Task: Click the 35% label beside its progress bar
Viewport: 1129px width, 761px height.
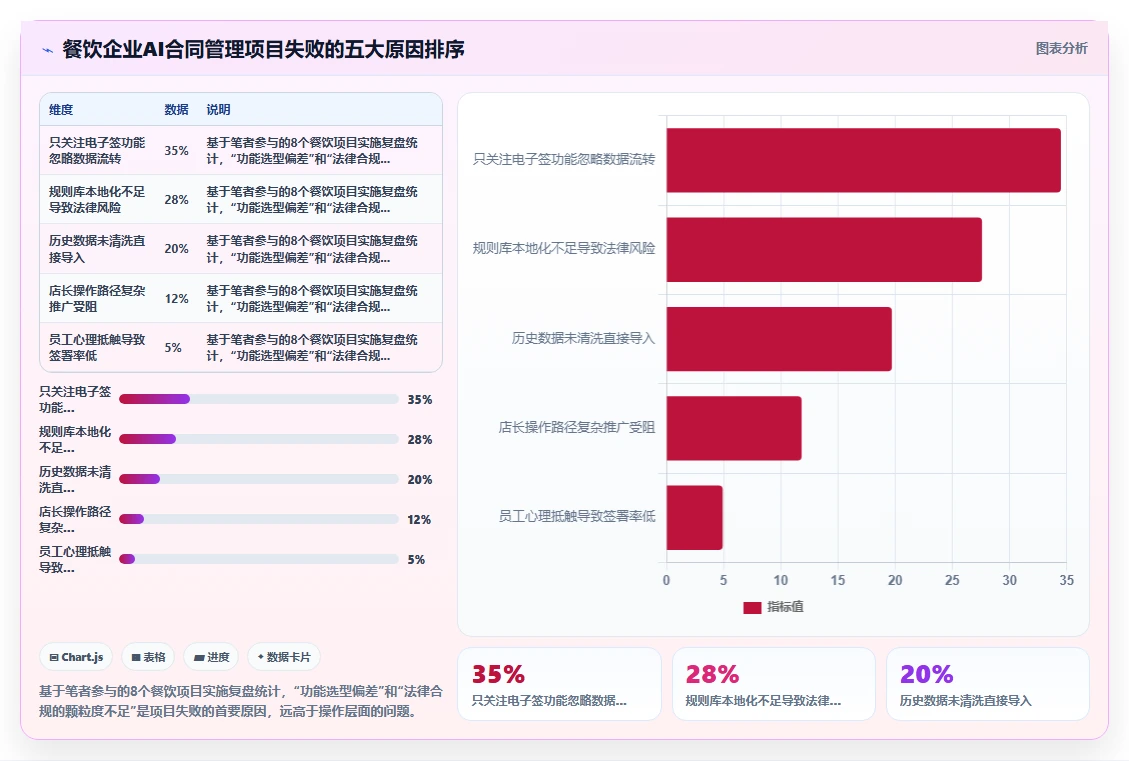Action: [x=420, y=400]
